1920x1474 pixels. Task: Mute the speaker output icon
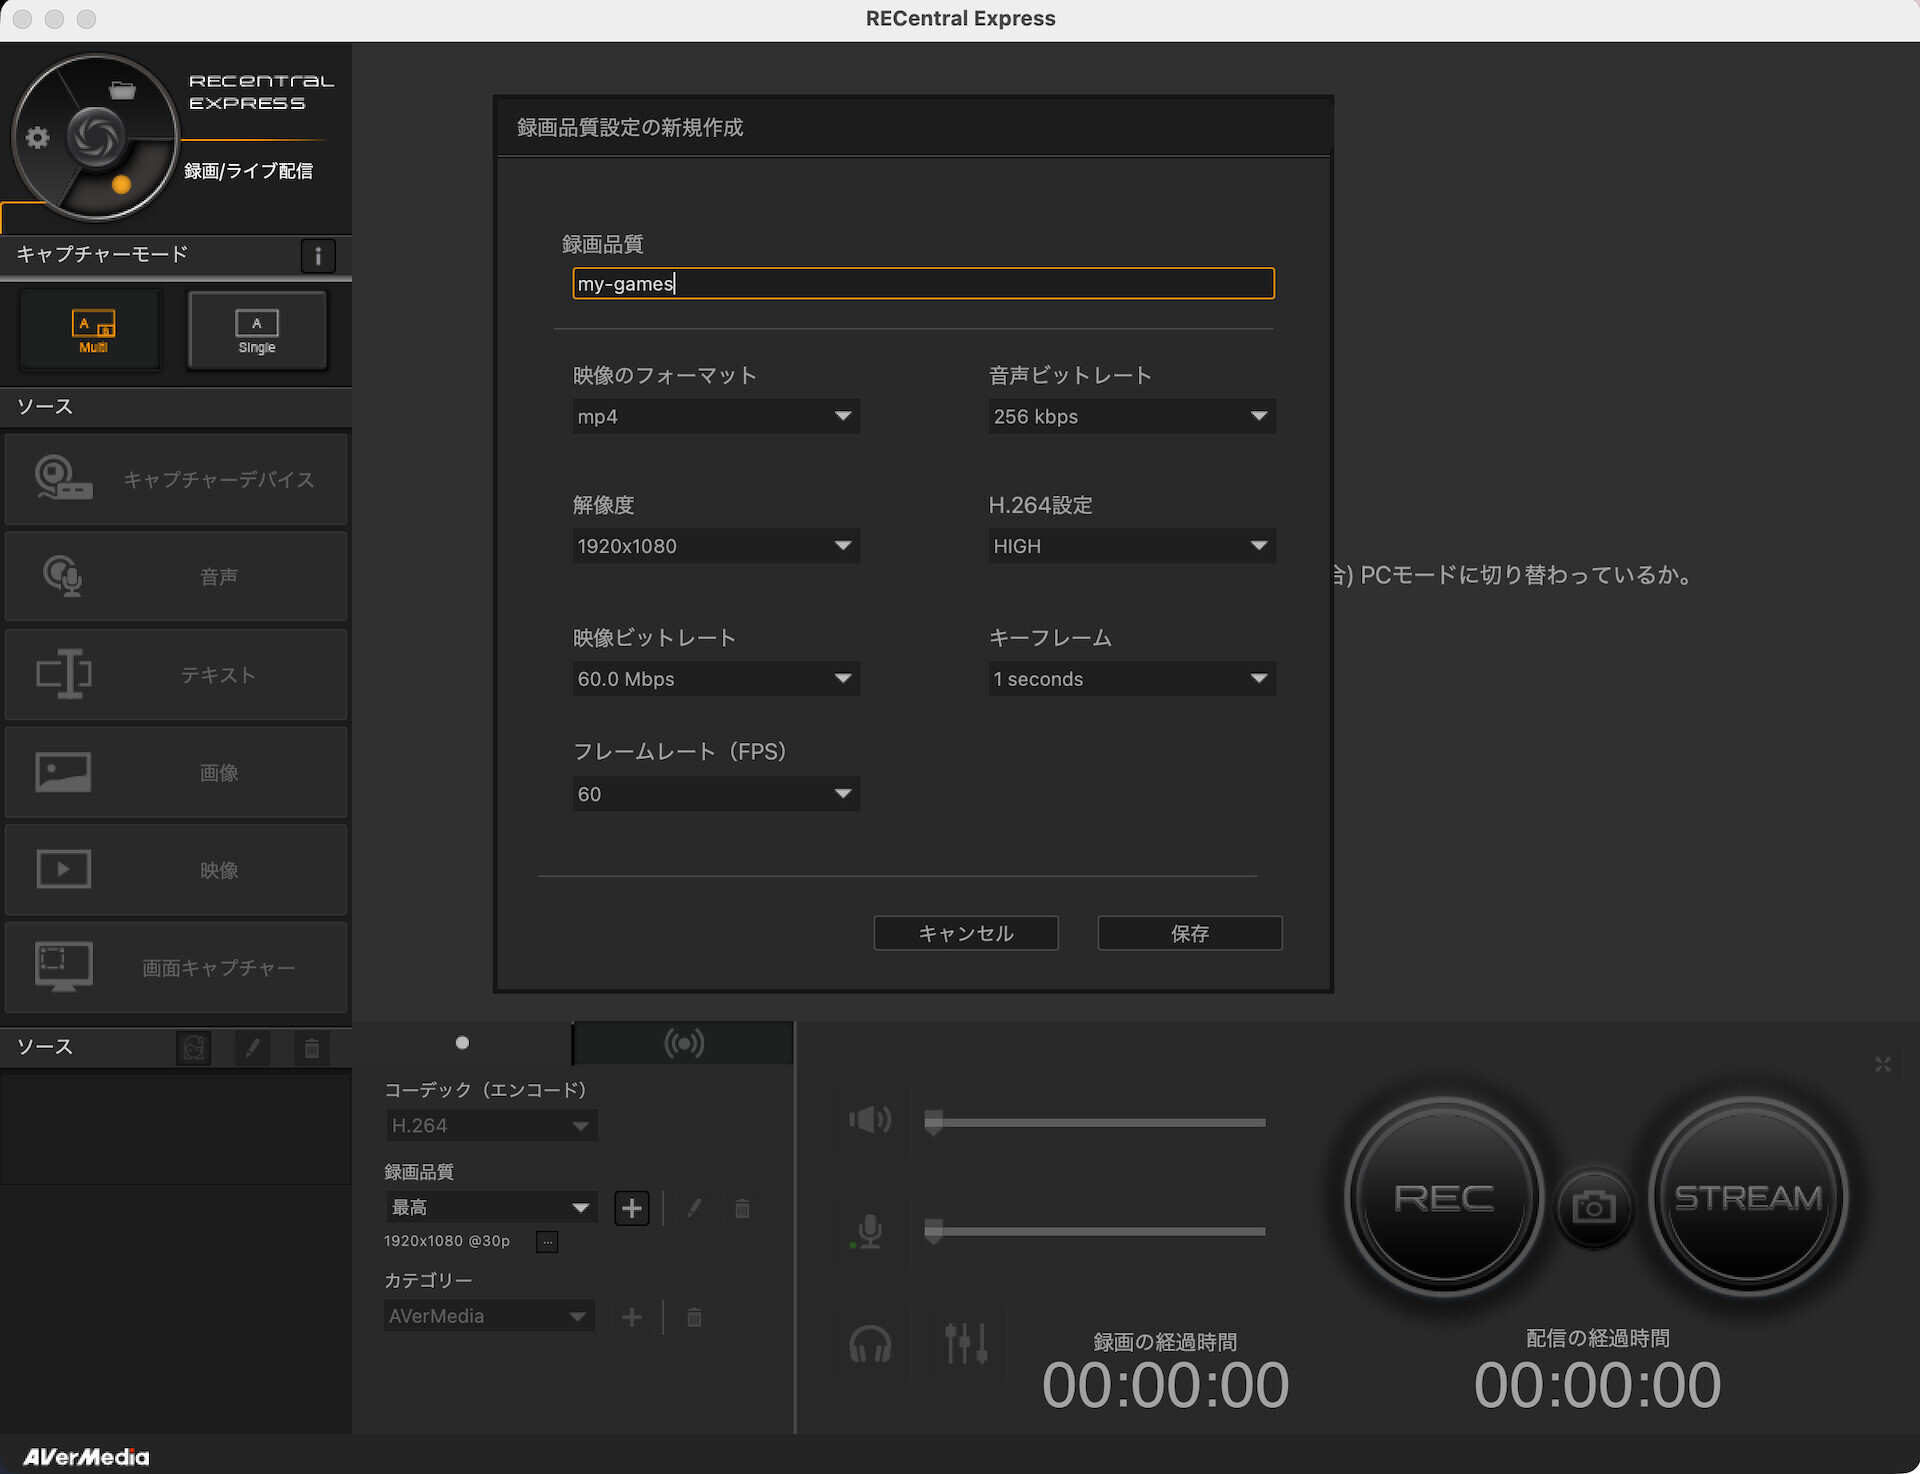click(870, 1119)
